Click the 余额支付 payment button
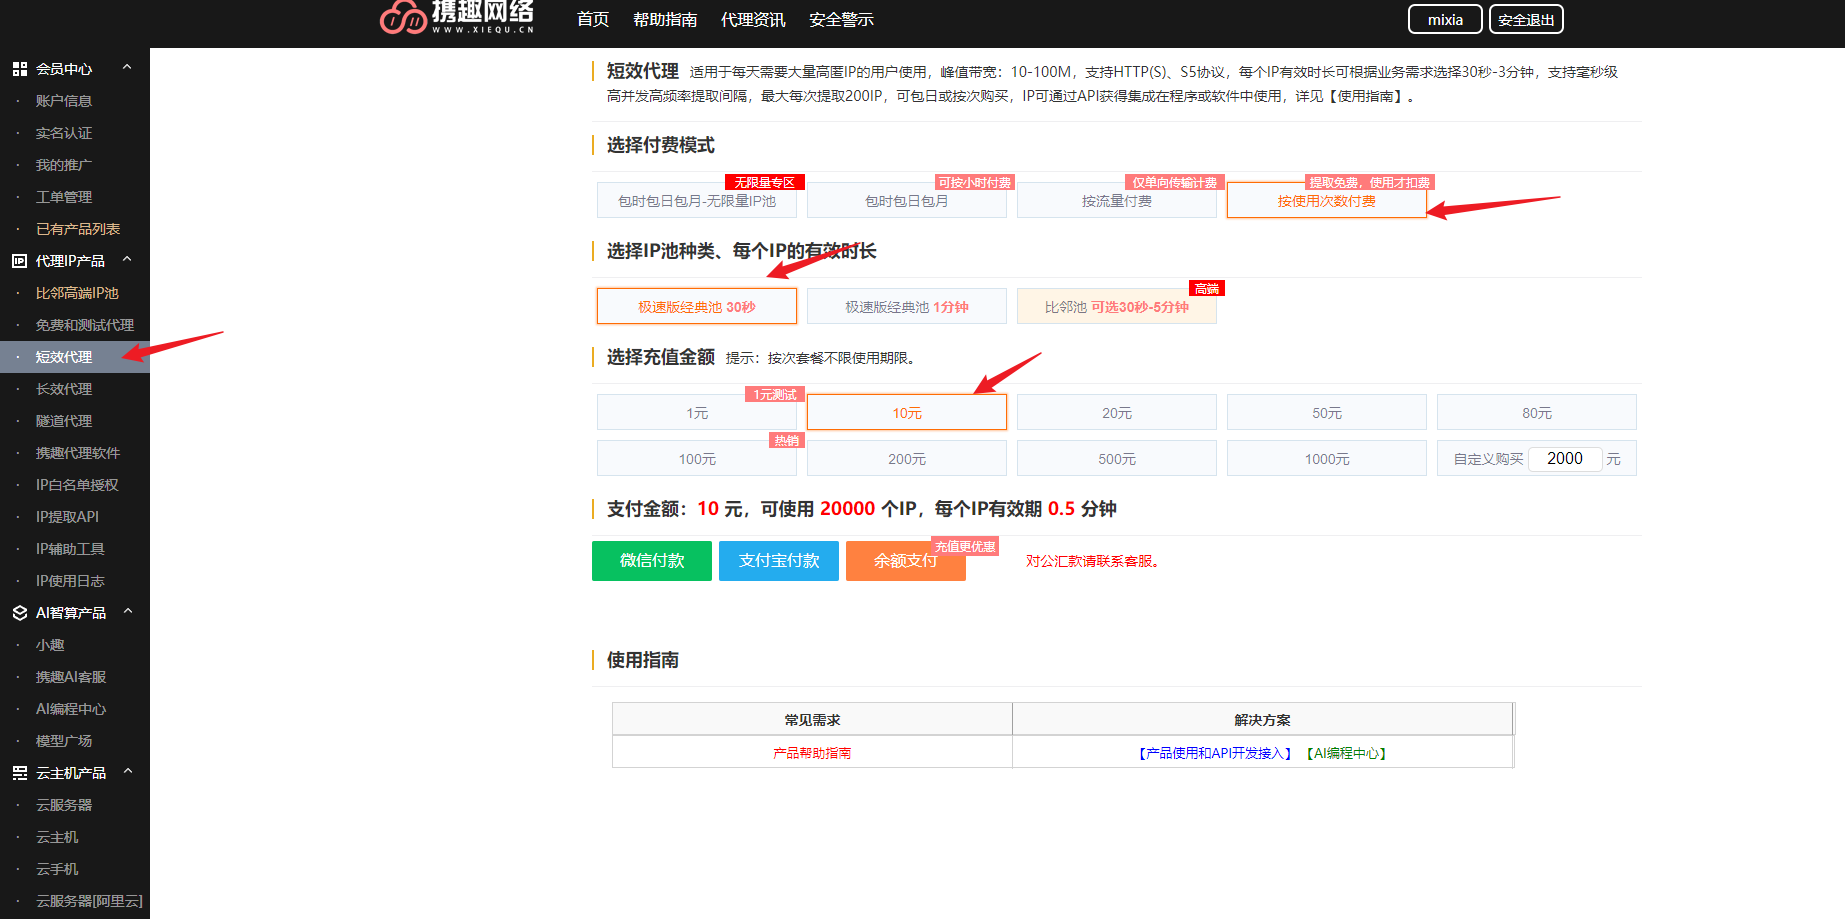The image size is (1845, 919). pos(904,561)
